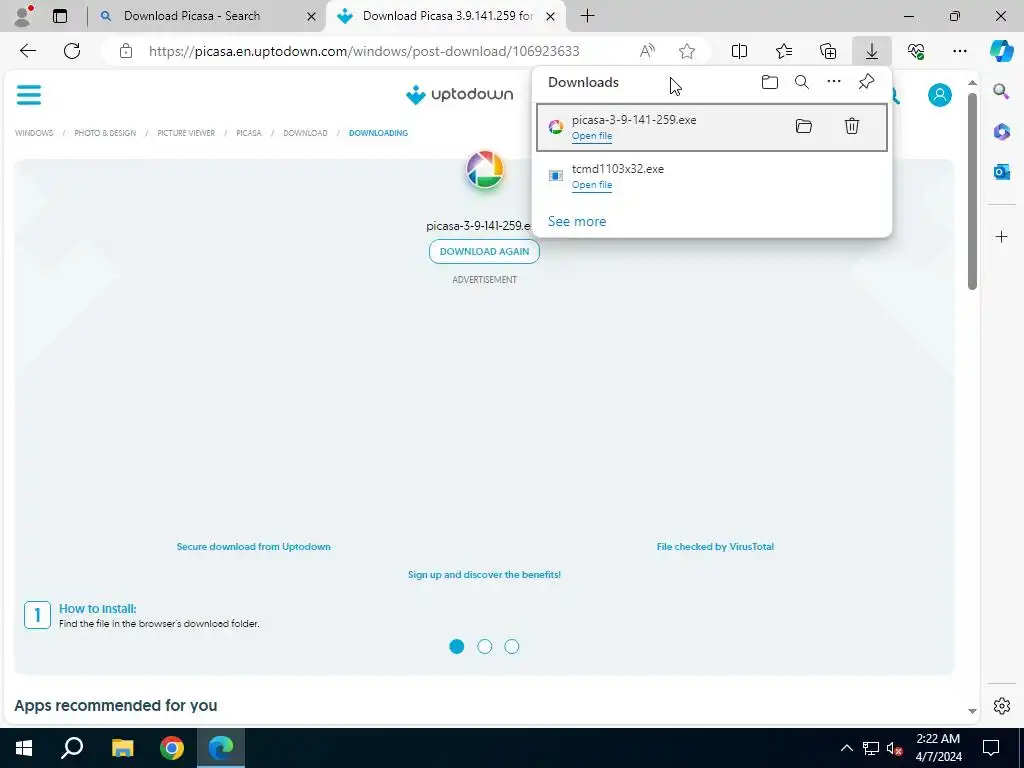Delete picasa-3-9-141-259.exe with trash icon

[852, 126]
